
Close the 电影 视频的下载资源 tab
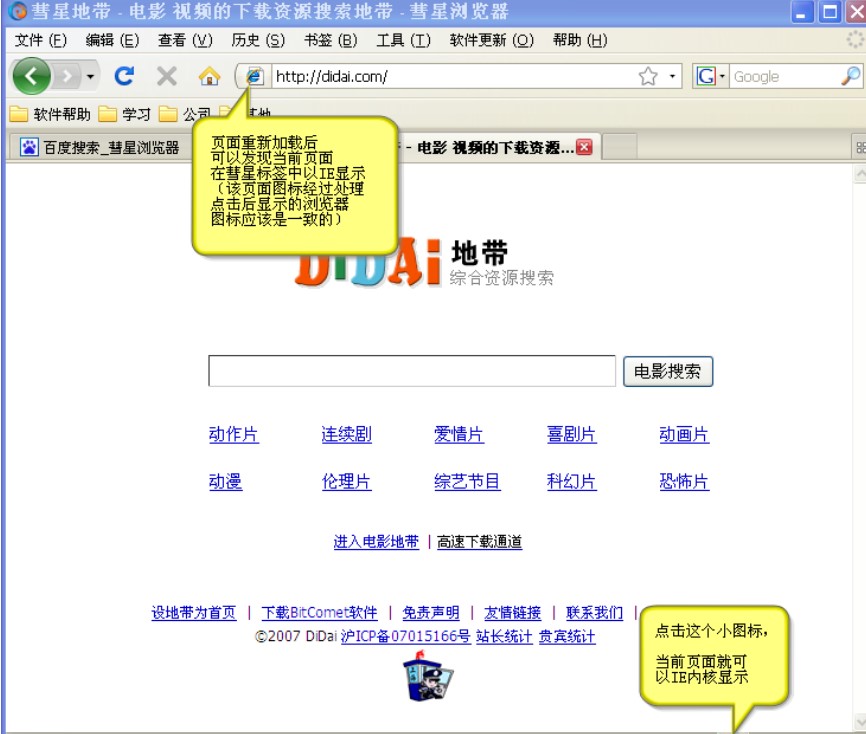(x=584, y=147)
